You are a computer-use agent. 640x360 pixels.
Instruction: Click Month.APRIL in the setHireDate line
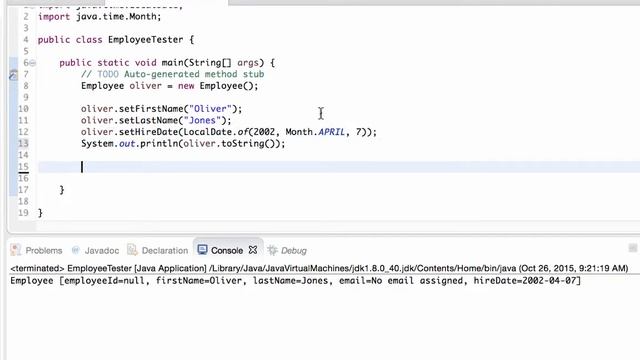pyautogui.click(x=315, y=132)
